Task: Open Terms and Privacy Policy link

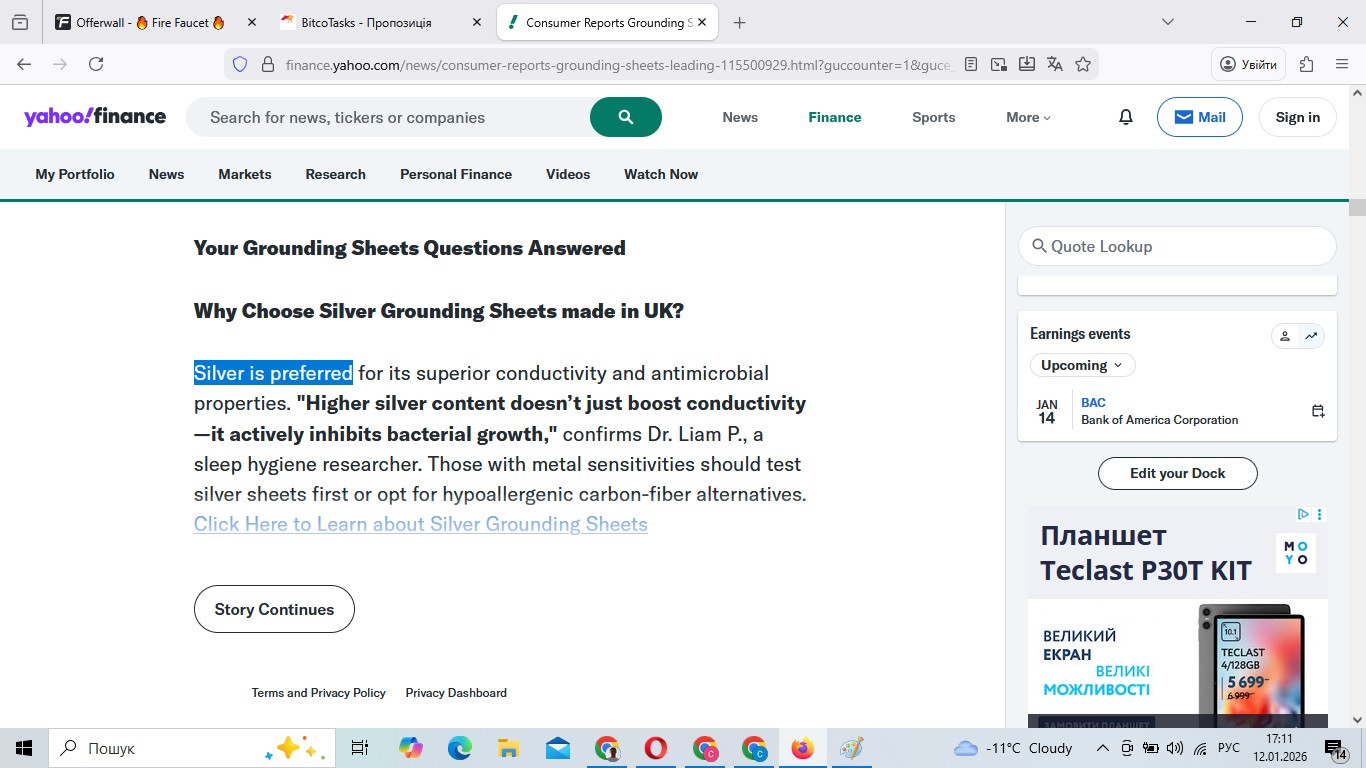Action: click(319, 692)
